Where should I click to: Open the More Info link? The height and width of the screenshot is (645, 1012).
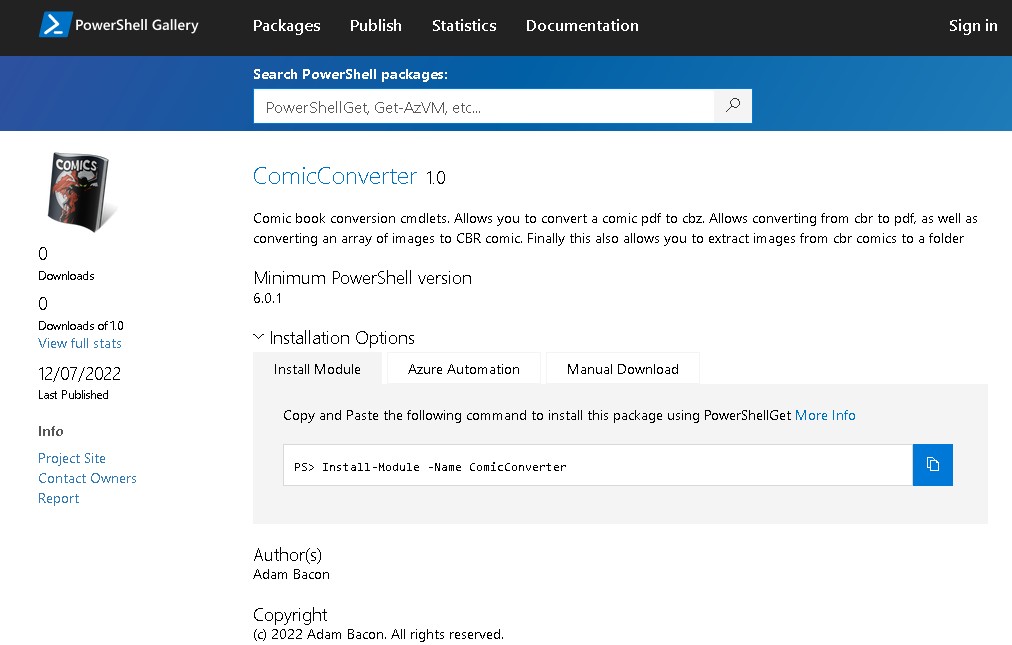[x=825, y=415]
